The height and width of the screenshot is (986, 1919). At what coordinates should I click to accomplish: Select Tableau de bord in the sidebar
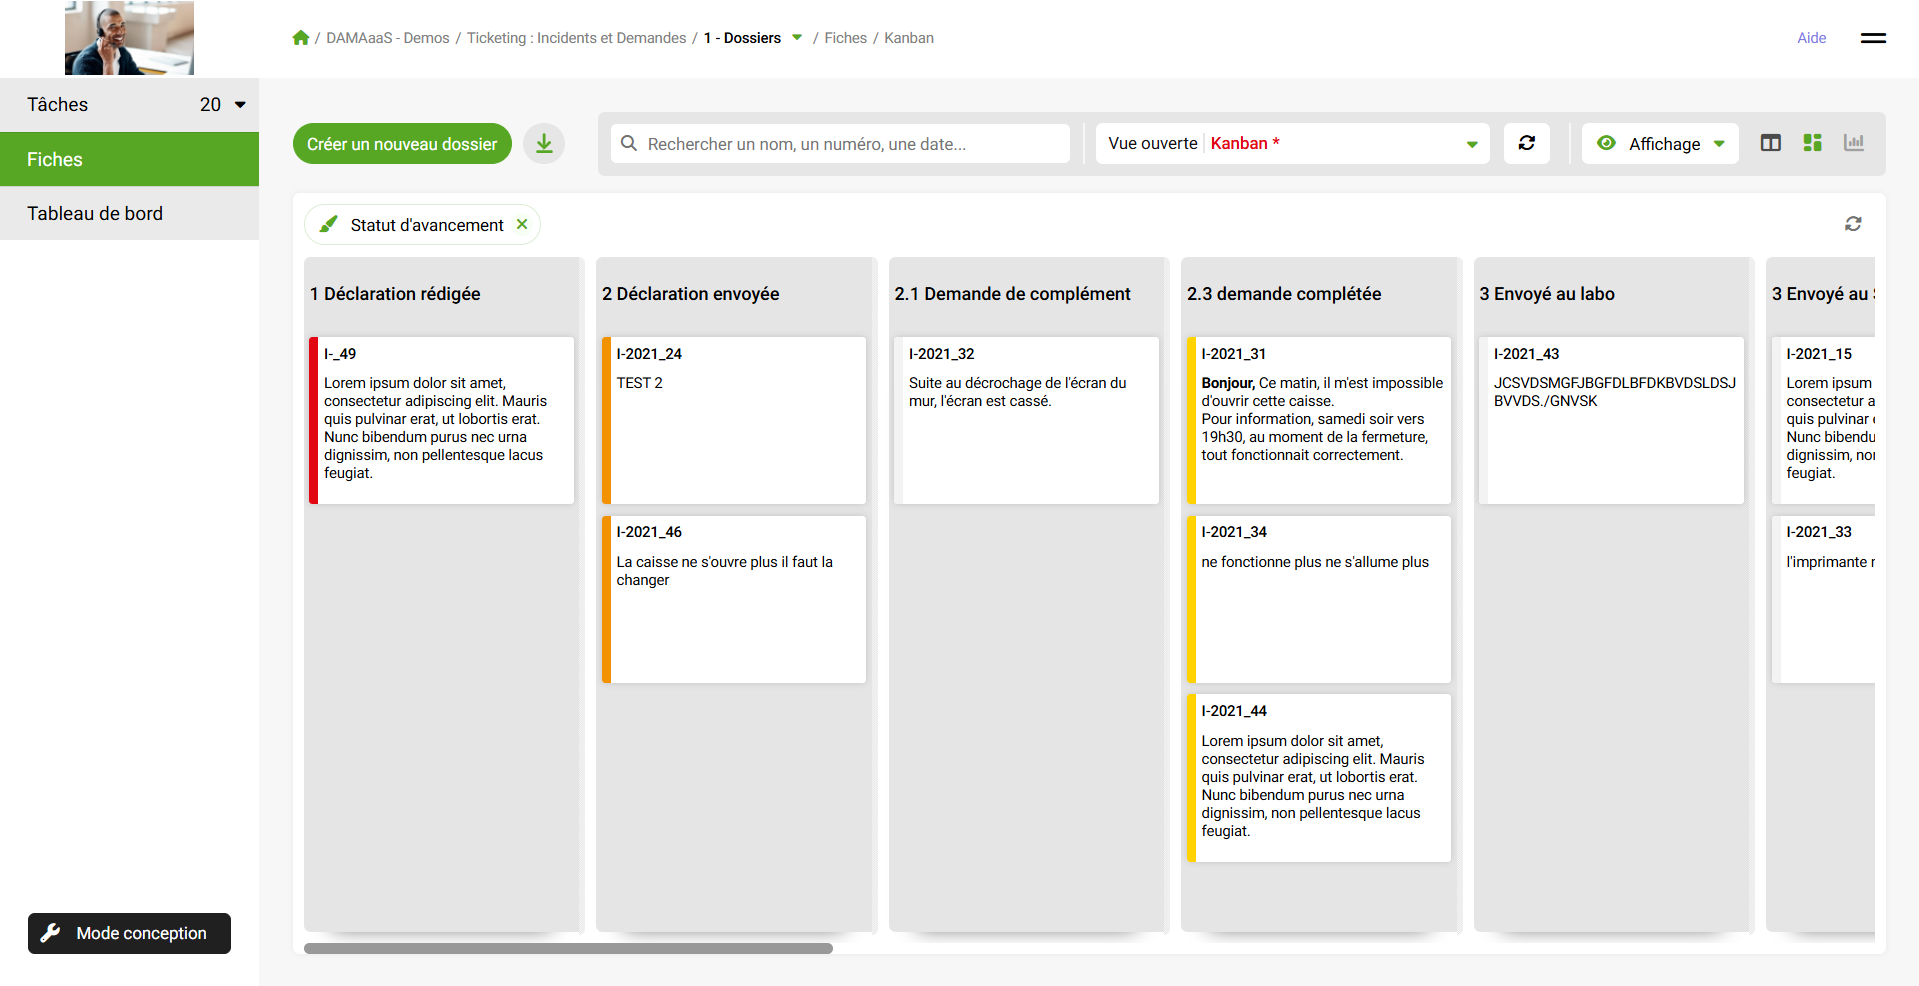[x=95, y=213]
